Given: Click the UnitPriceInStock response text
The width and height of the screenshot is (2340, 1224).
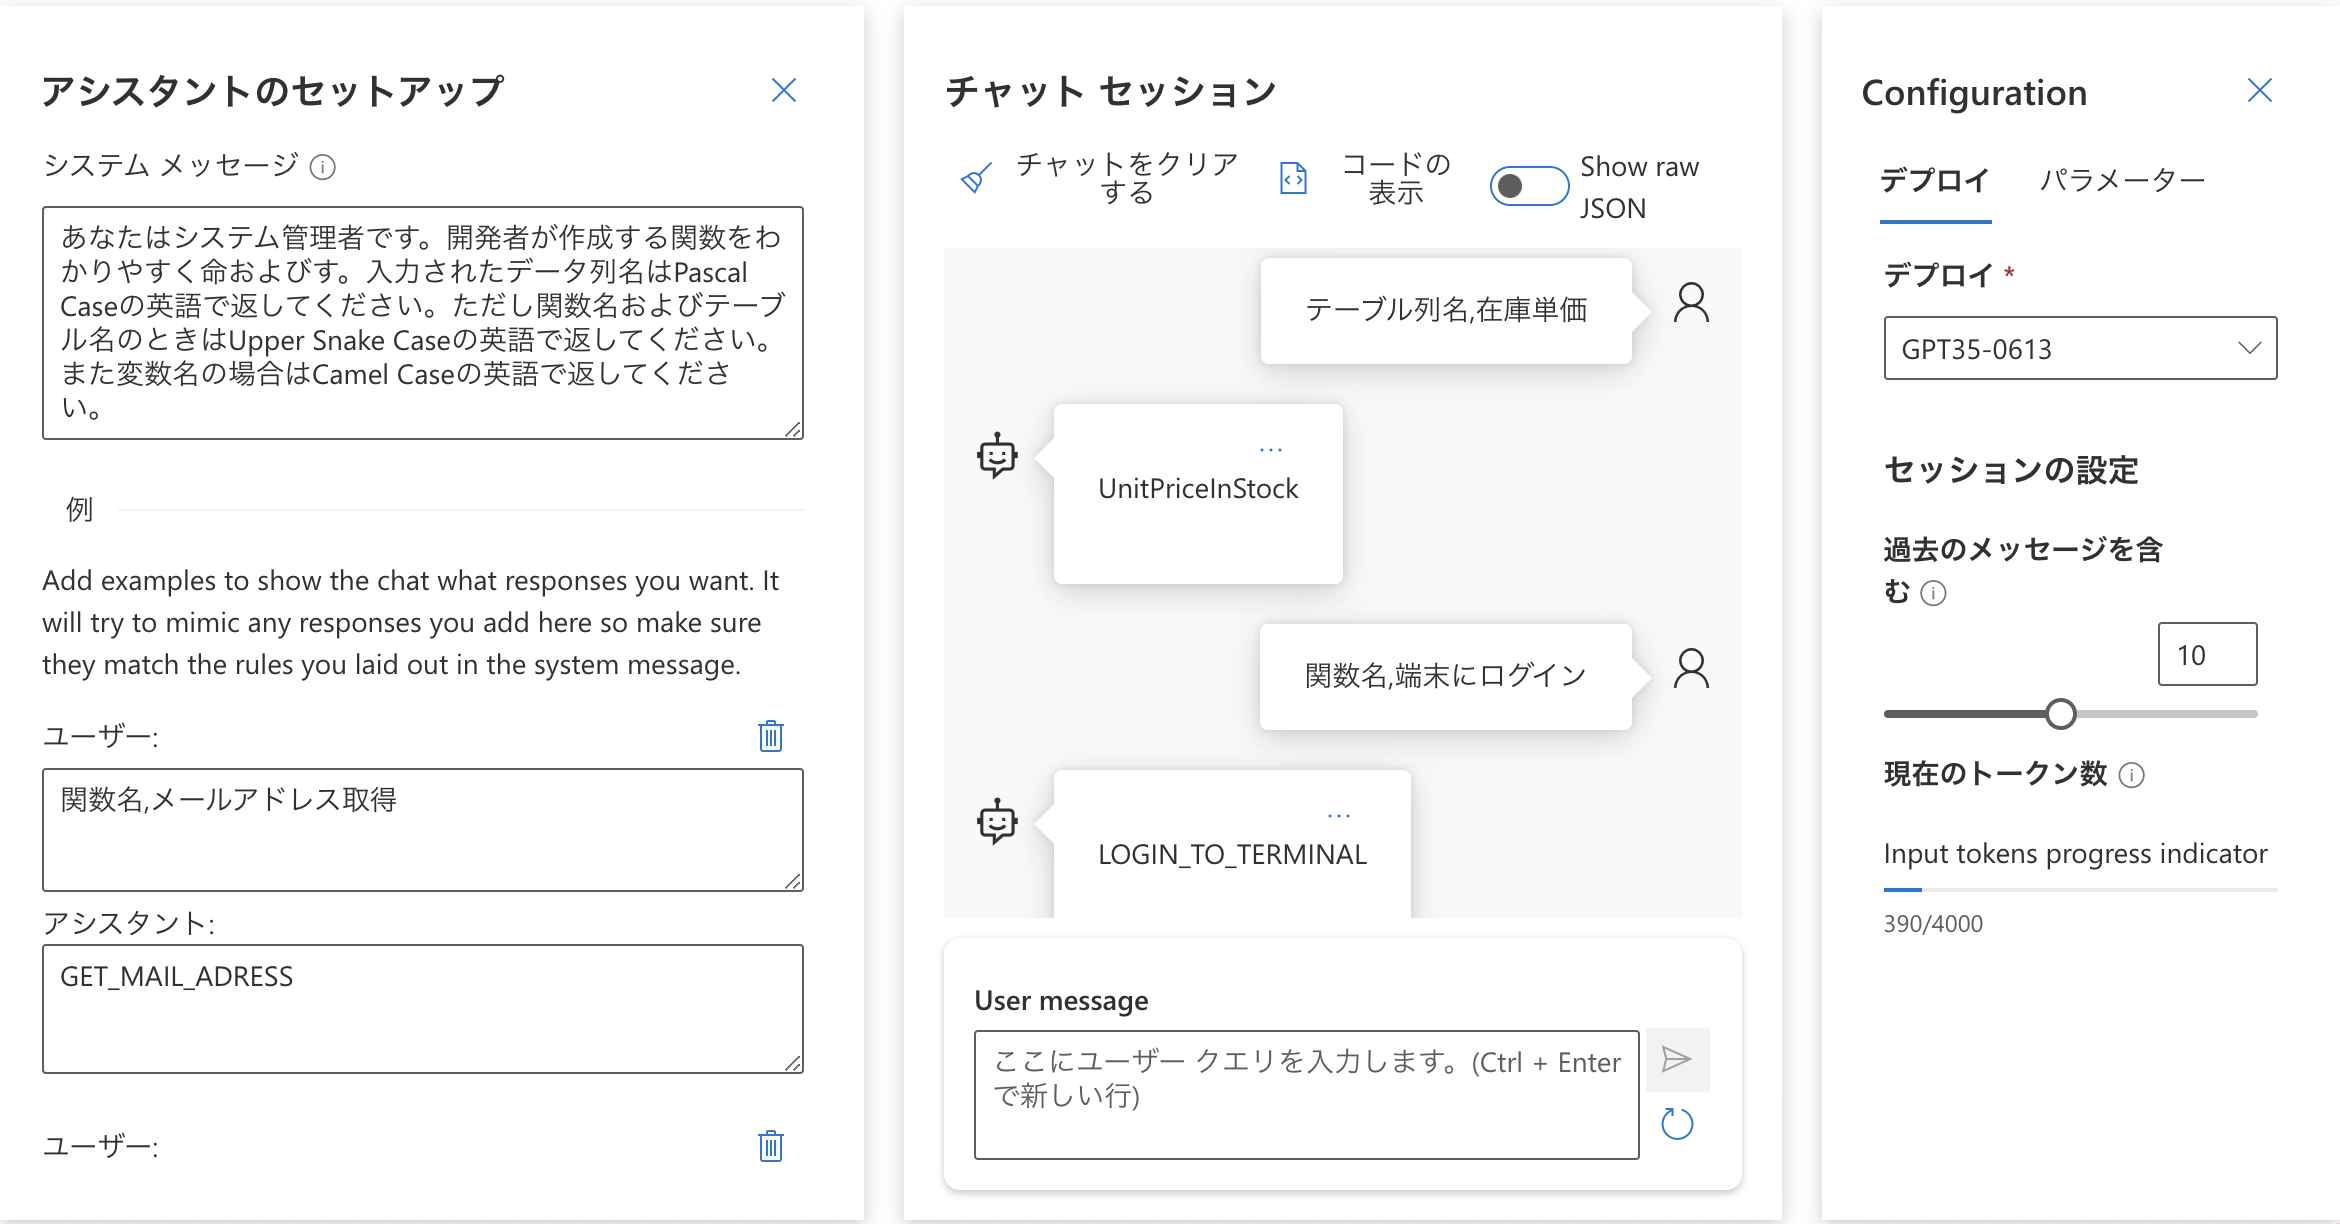Looking at the screenshot, I should pyautogui.click(x=1198, y=489).
